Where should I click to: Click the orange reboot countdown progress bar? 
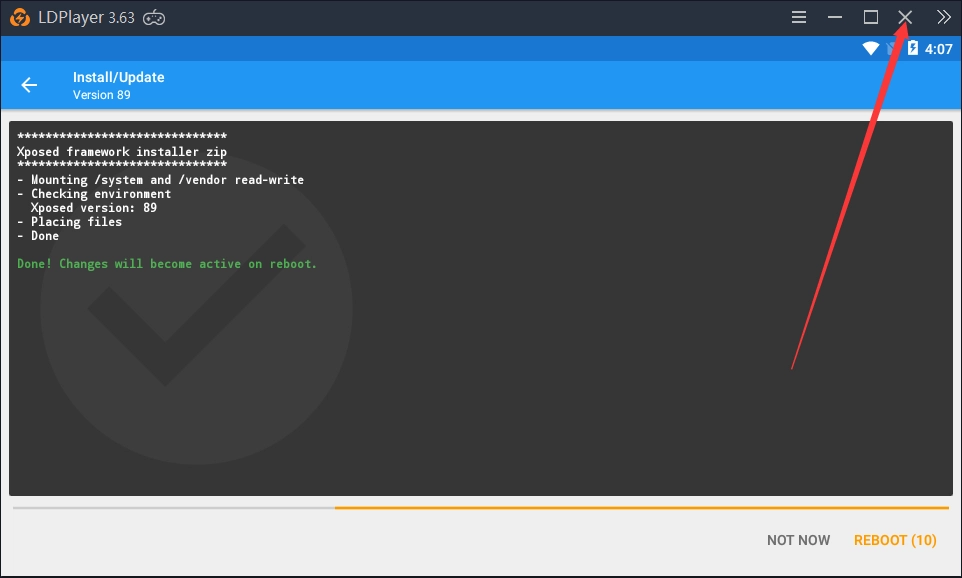click(x=640, y=507)
